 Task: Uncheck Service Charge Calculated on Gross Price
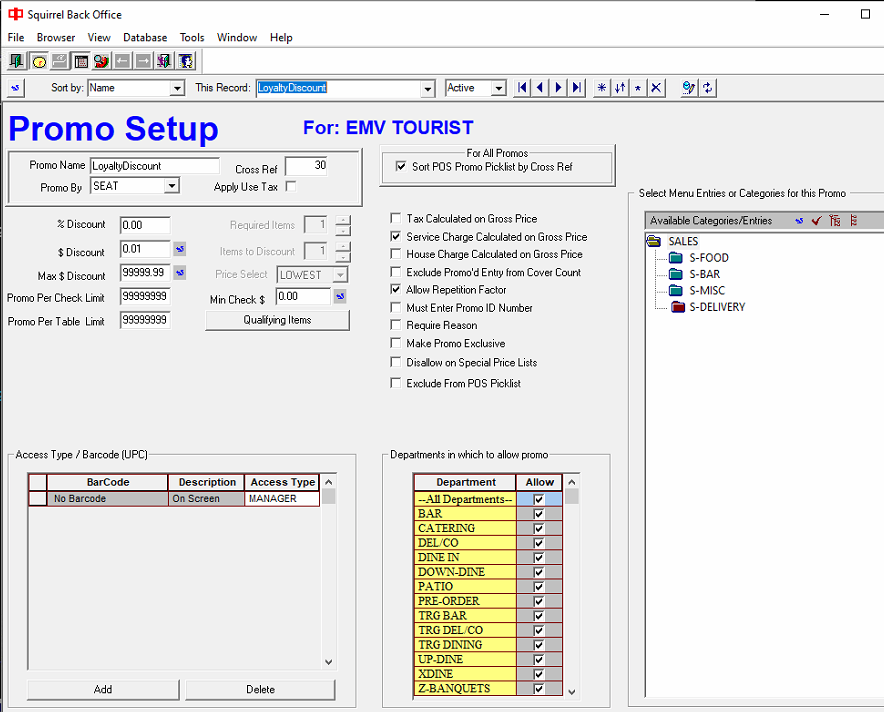pyautogui.click(x=396, y=236)
